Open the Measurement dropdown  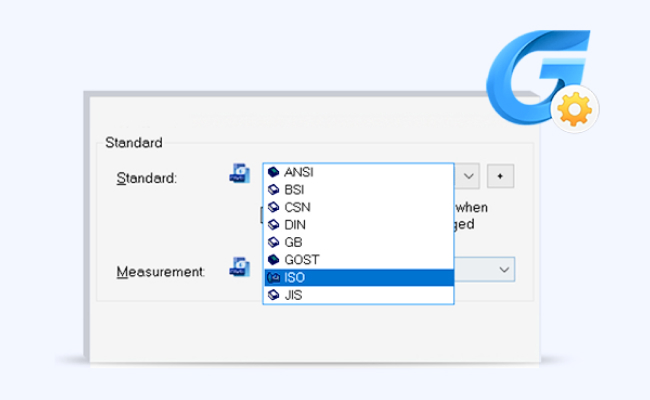pos(503,270)
